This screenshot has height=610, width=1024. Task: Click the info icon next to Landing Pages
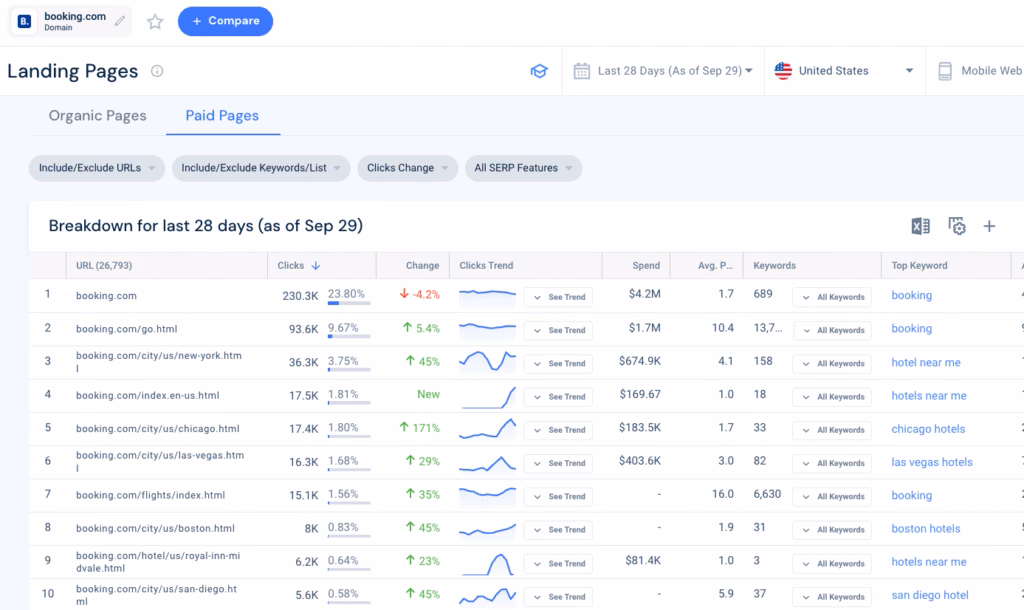(157, 71)
